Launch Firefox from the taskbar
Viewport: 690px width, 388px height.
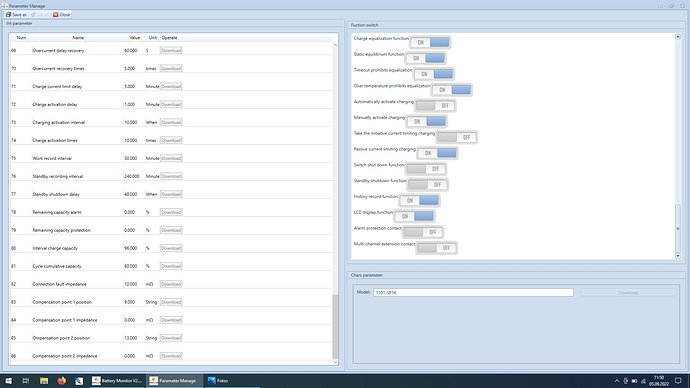click(62, 381)
